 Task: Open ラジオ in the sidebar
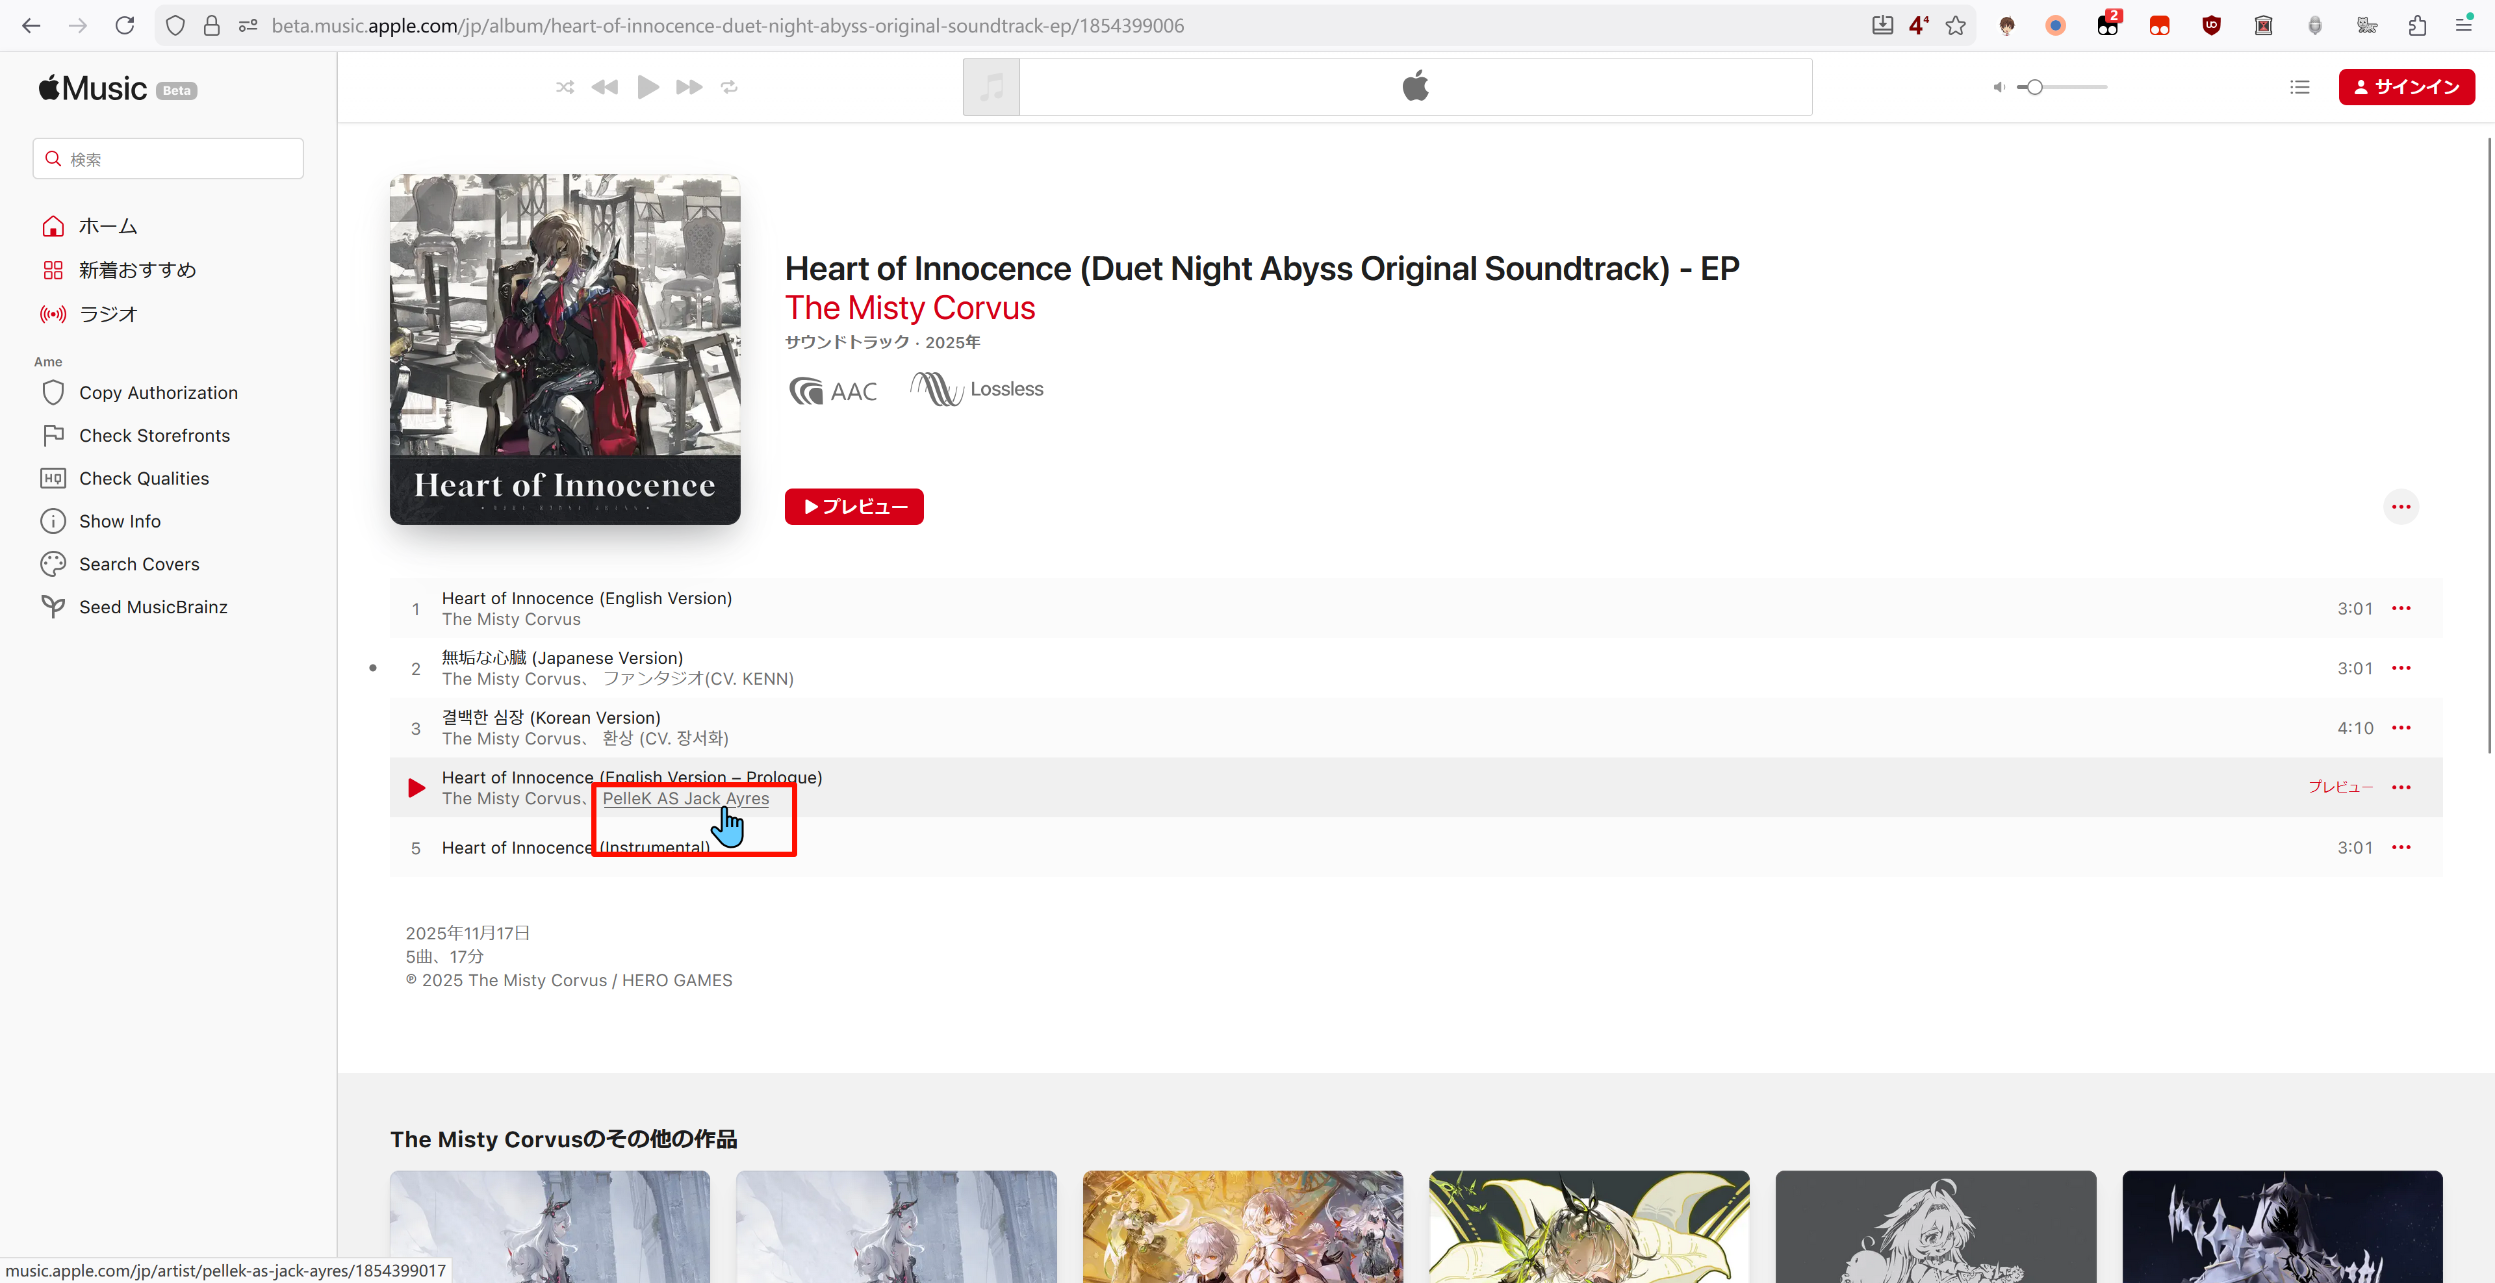pos(108,314)
